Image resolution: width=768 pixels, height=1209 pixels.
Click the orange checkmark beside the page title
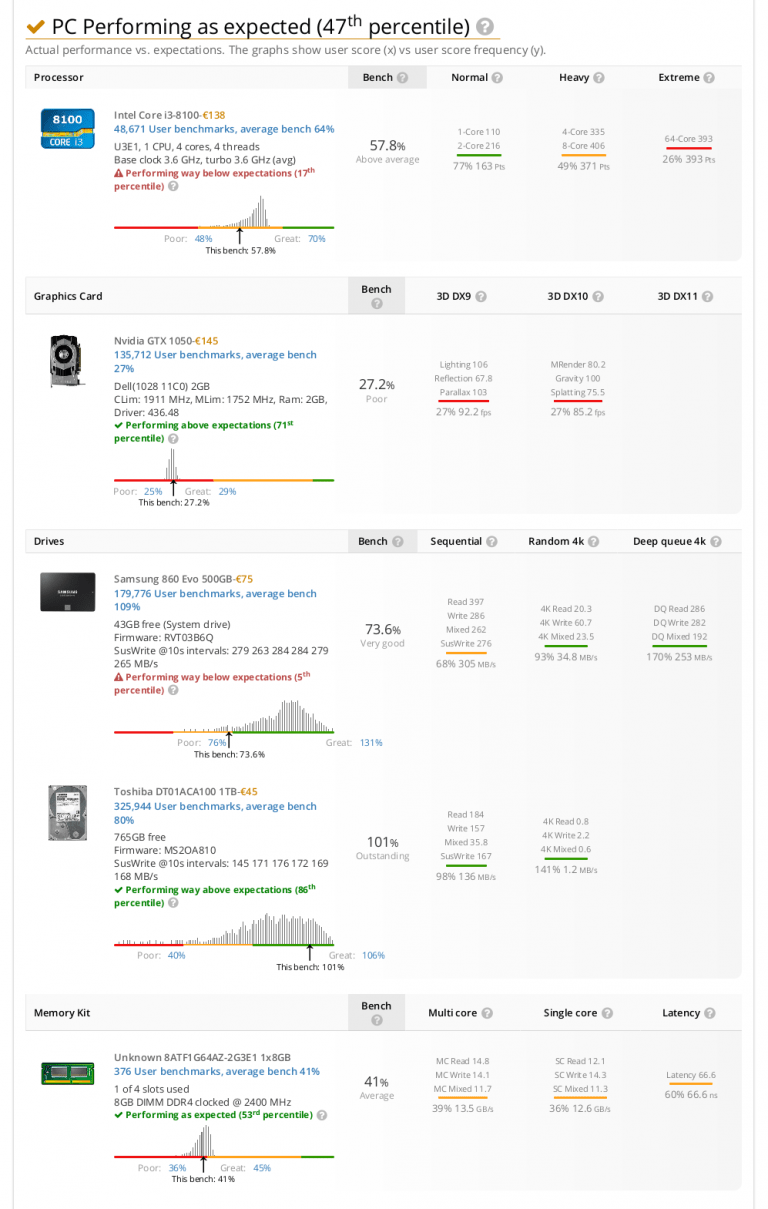coord(36,26)
